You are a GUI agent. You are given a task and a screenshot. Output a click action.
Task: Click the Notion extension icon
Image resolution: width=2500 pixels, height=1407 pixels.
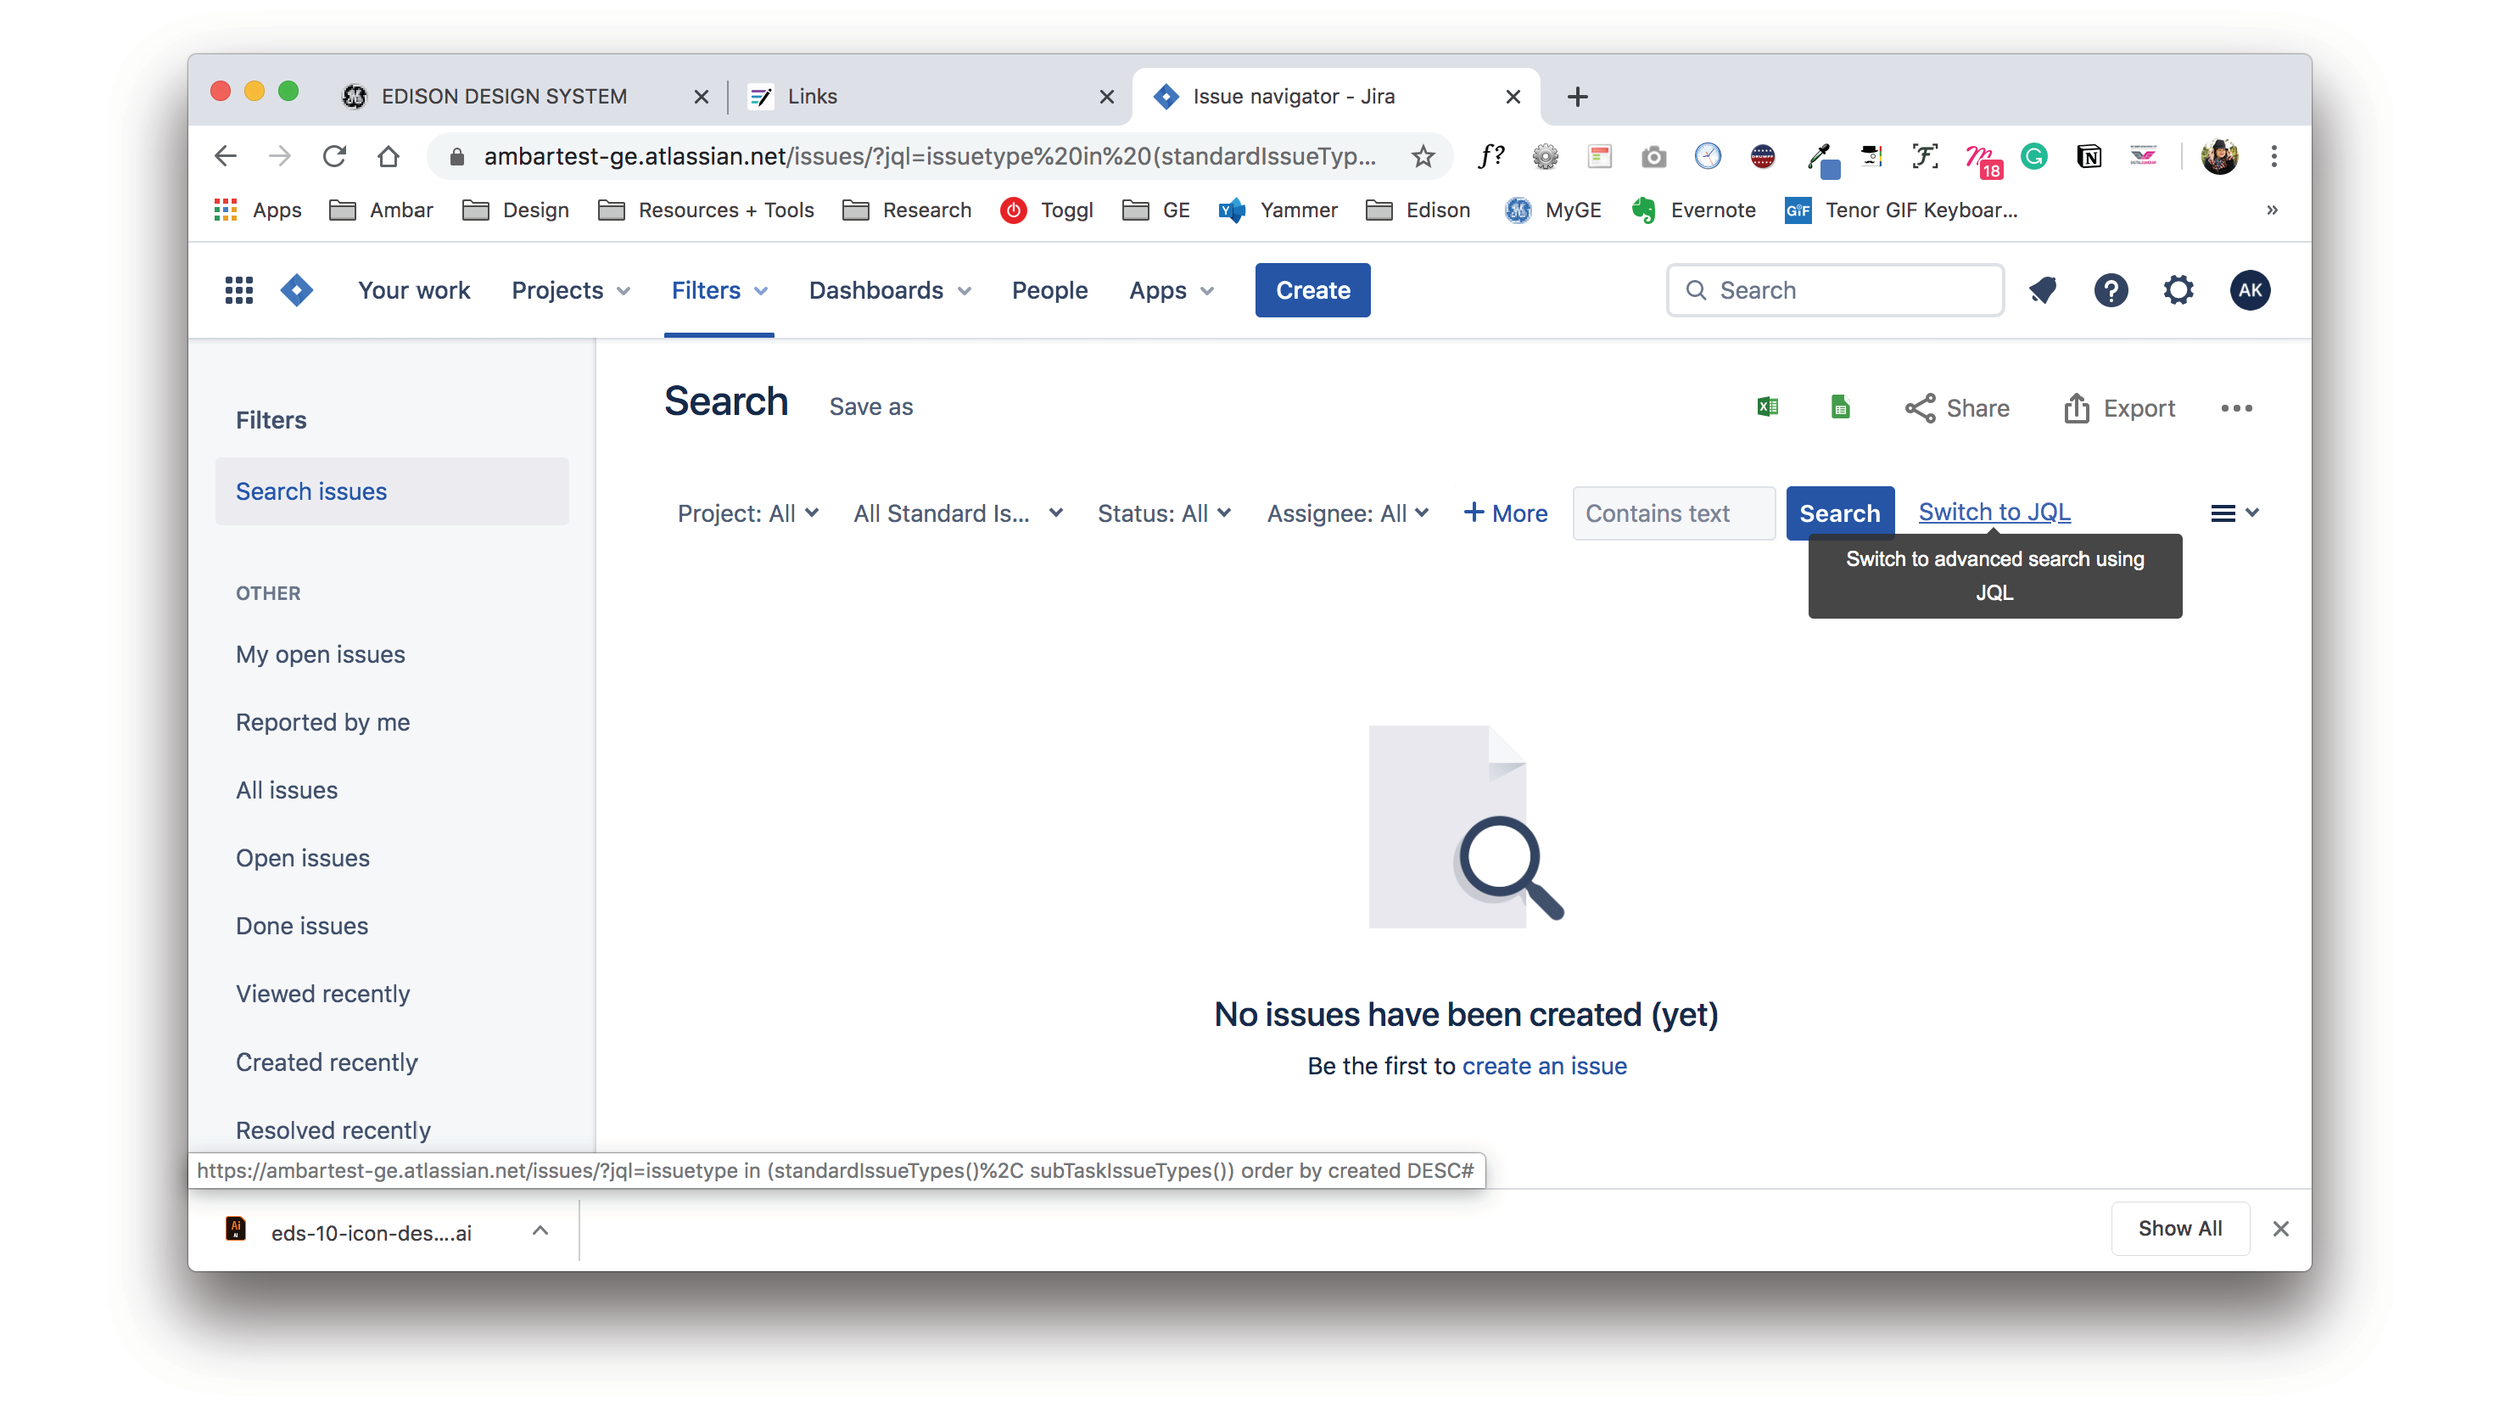[x=2088, y=156]
